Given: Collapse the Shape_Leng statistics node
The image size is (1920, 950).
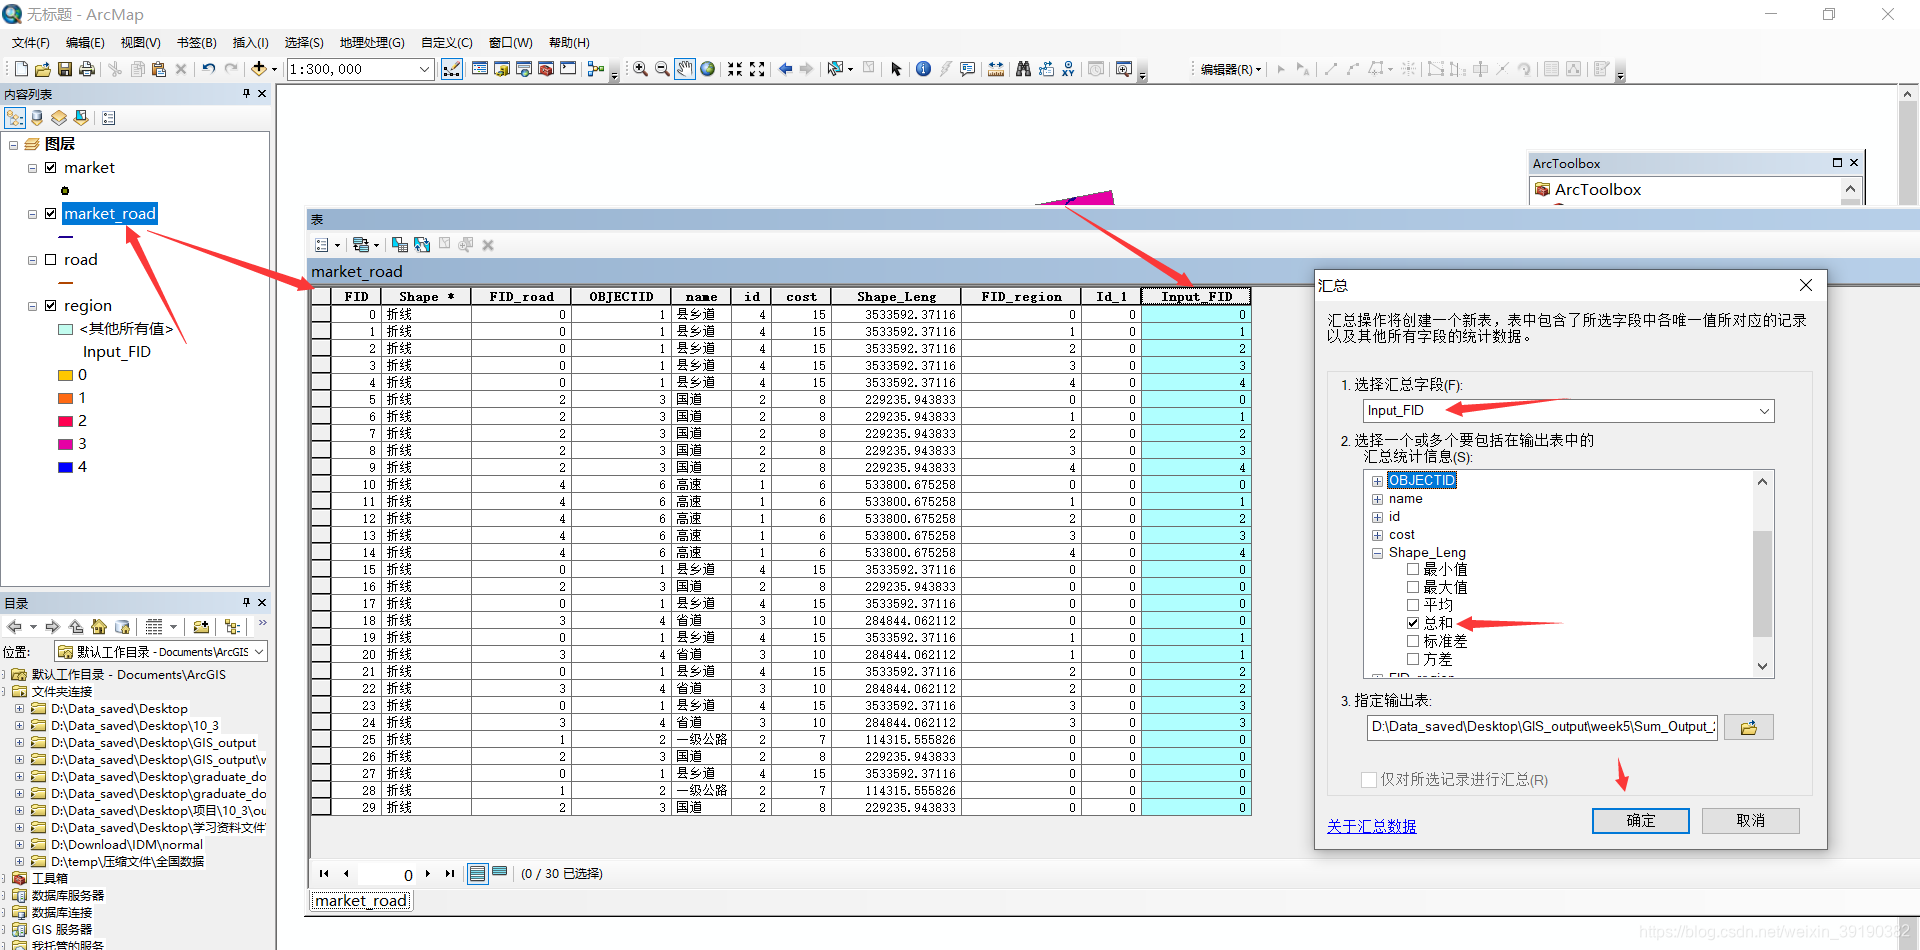Looking at the screenshot, I should pyautogui.click(x=1377, y=553).
